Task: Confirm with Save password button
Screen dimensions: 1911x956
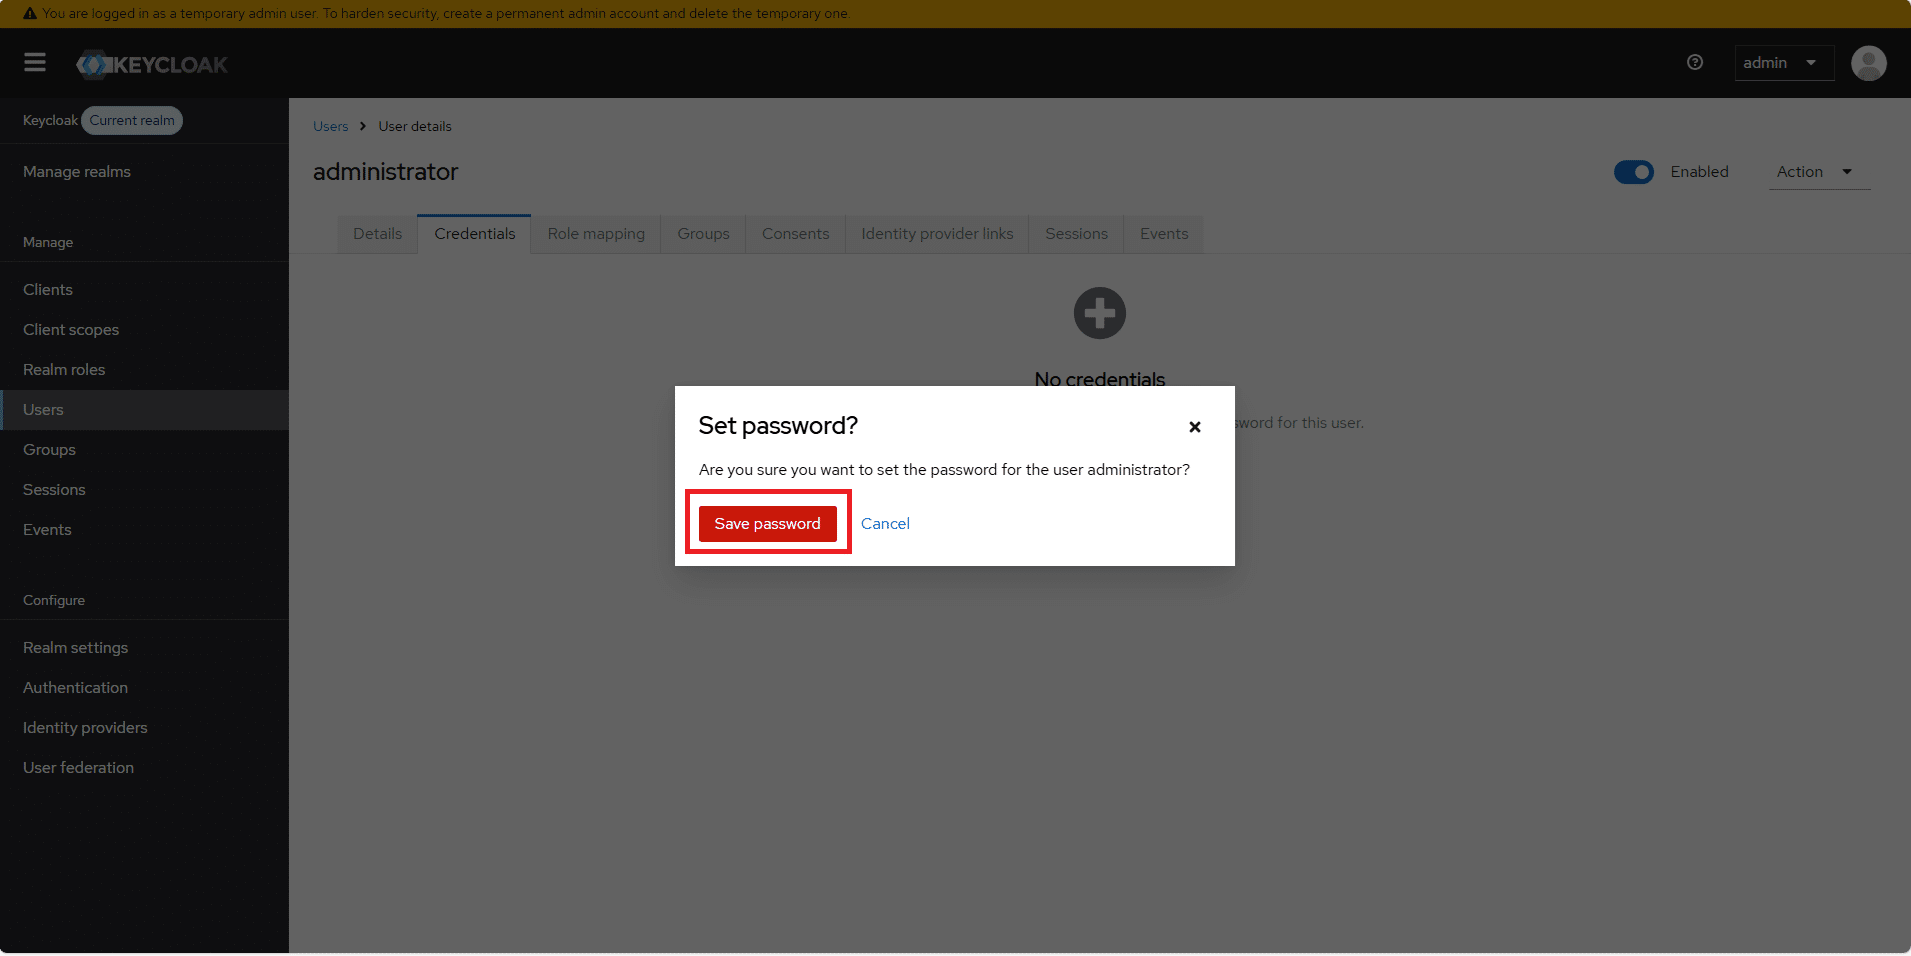Action: [767, 524]
